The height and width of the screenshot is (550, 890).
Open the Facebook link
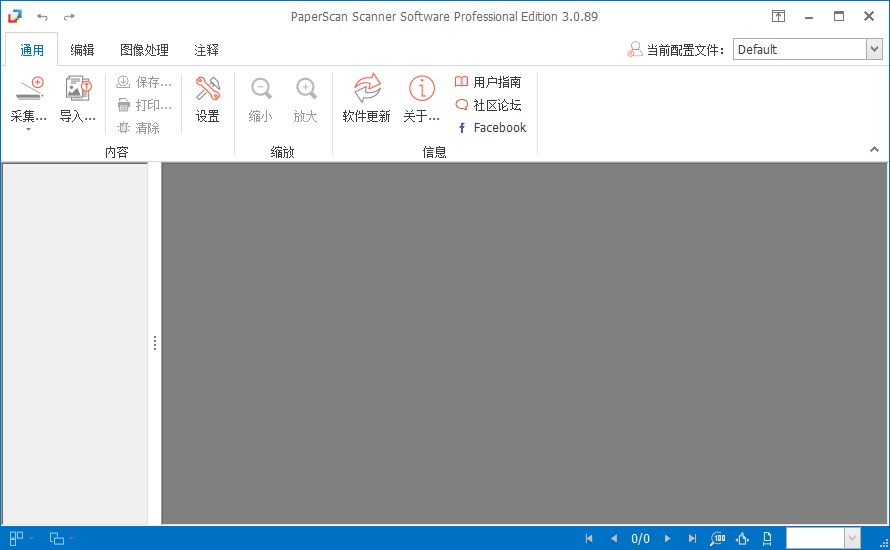[x=492, y=128]
